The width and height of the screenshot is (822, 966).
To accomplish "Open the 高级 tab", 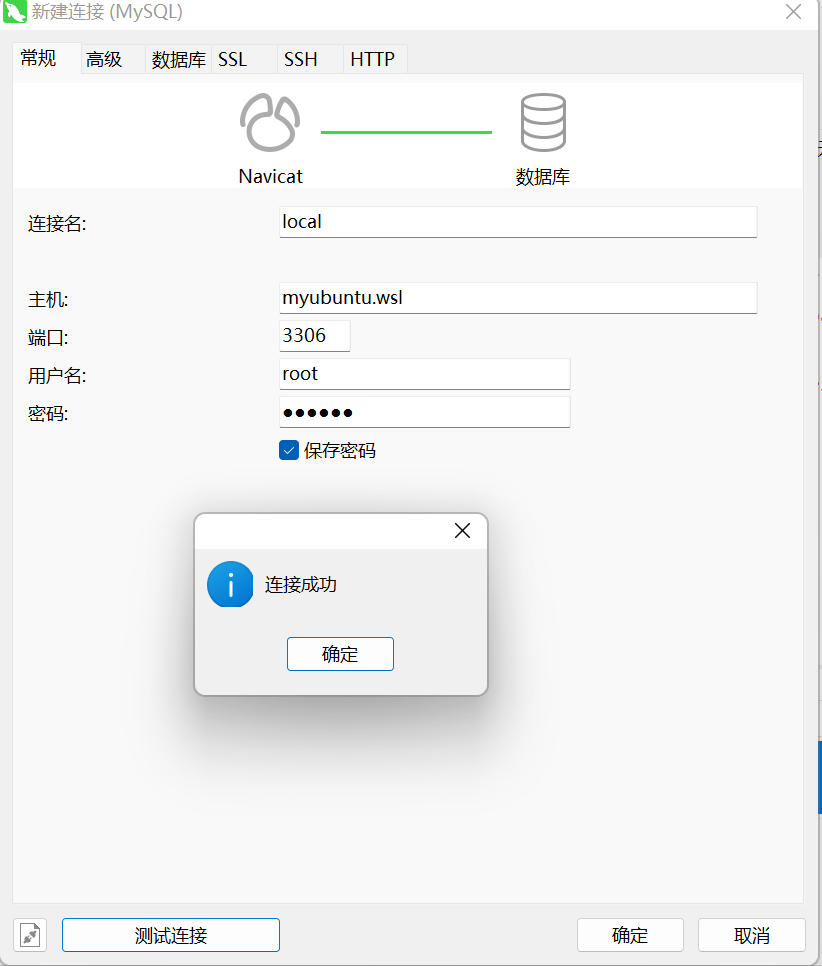I will 113,59.
